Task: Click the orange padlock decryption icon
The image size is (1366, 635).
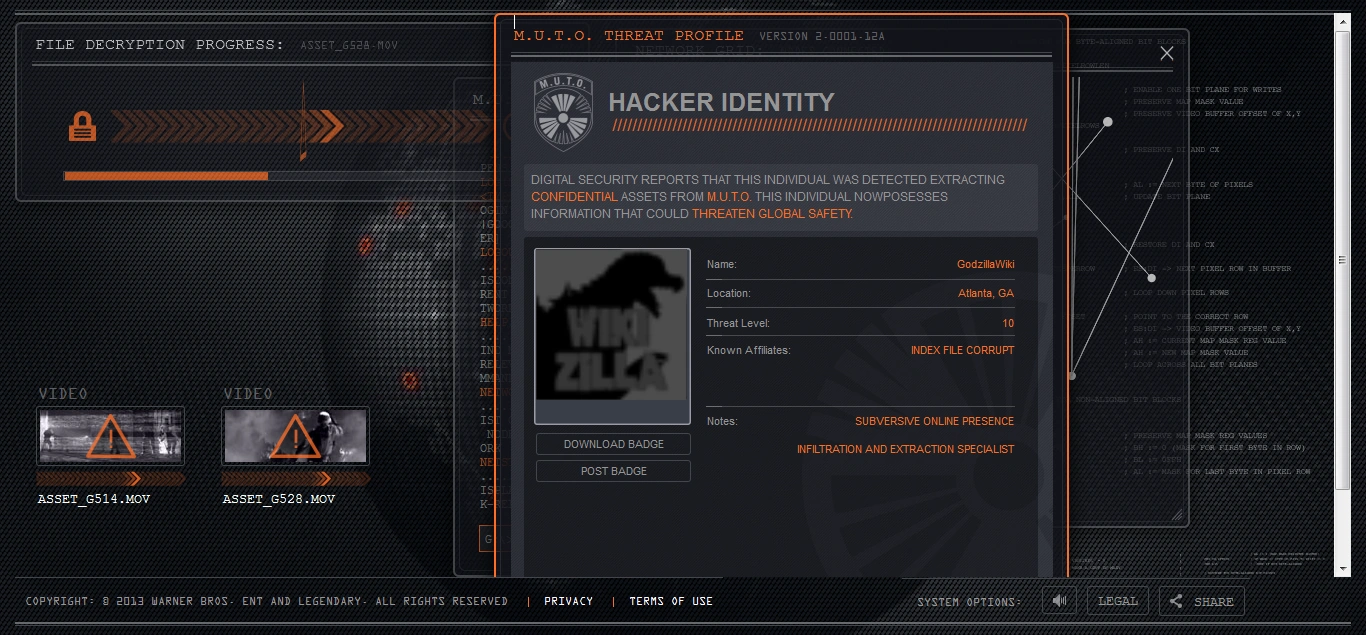Action: 82,126
